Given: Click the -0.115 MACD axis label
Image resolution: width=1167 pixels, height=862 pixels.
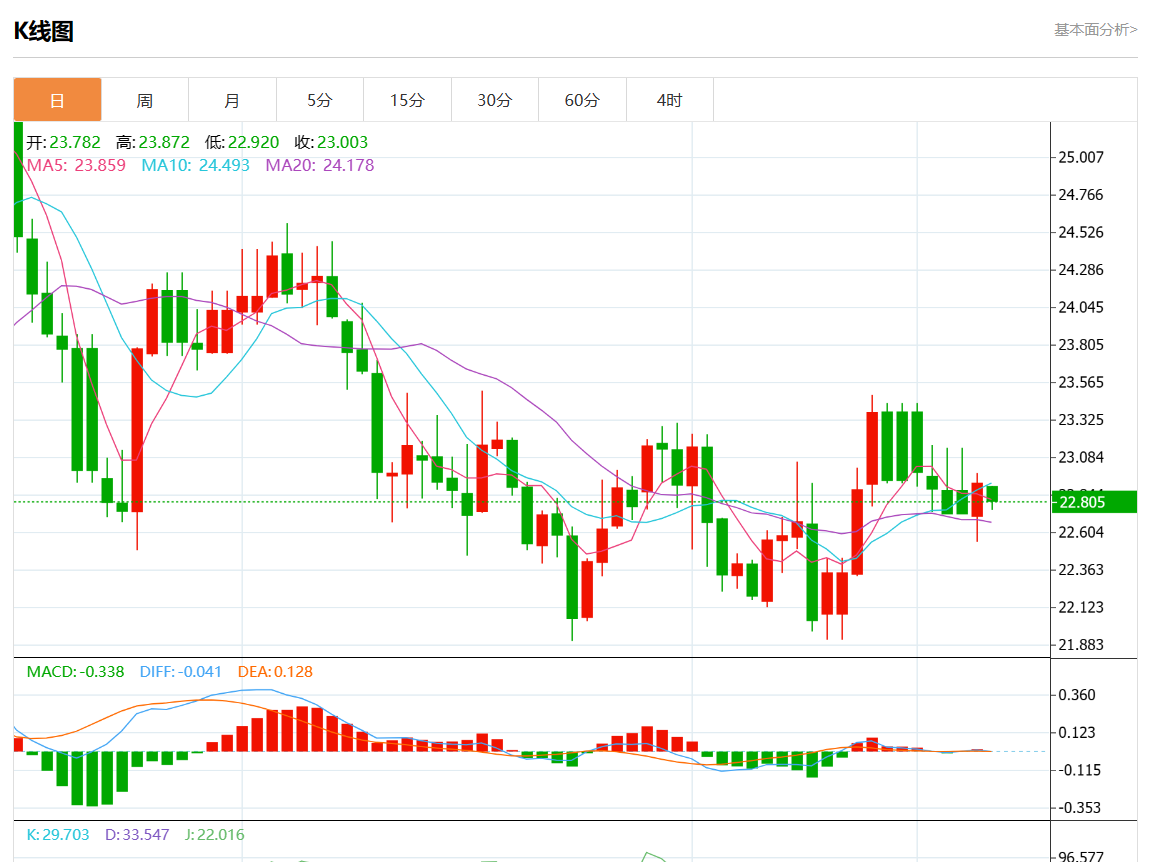Looking at the screenshot, I should (x=1077, y=770).
